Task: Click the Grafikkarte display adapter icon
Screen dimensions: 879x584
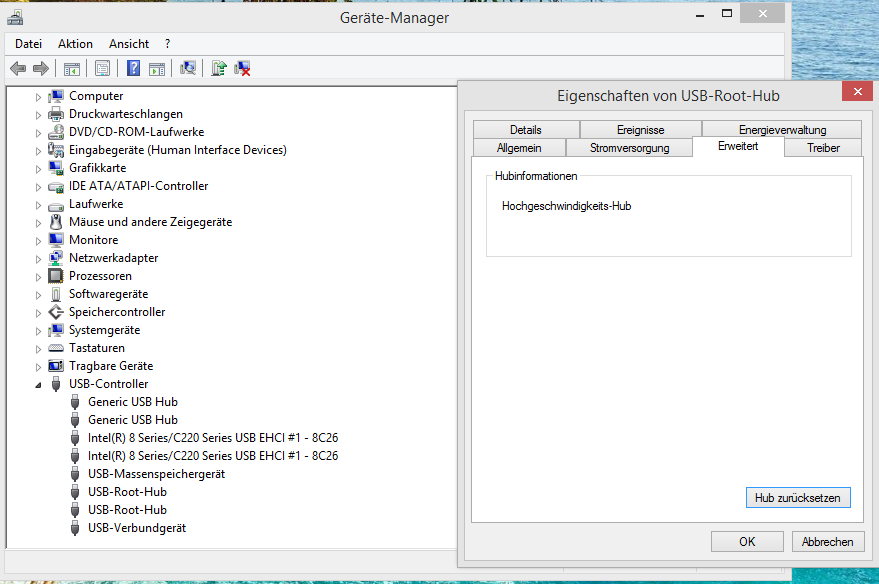Action: tap(56, 168)
